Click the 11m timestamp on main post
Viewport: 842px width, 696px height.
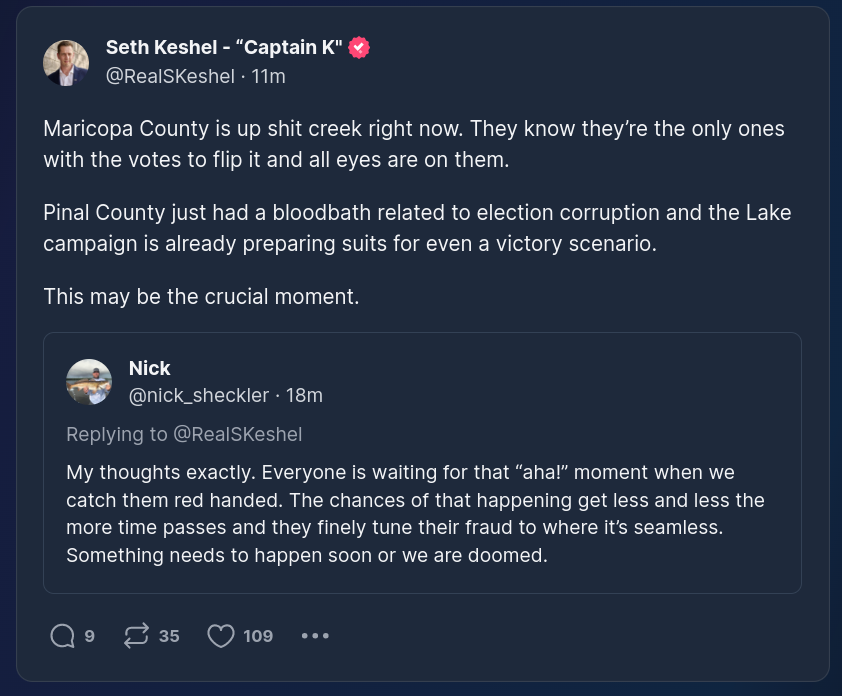[269, 76]
